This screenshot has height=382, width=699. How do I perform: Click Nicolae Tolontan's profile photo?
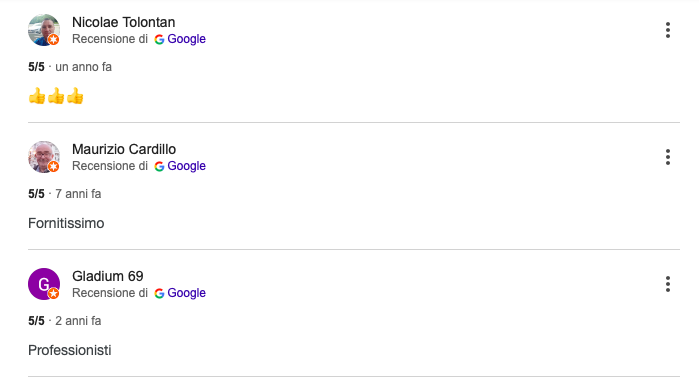[44, 30]
